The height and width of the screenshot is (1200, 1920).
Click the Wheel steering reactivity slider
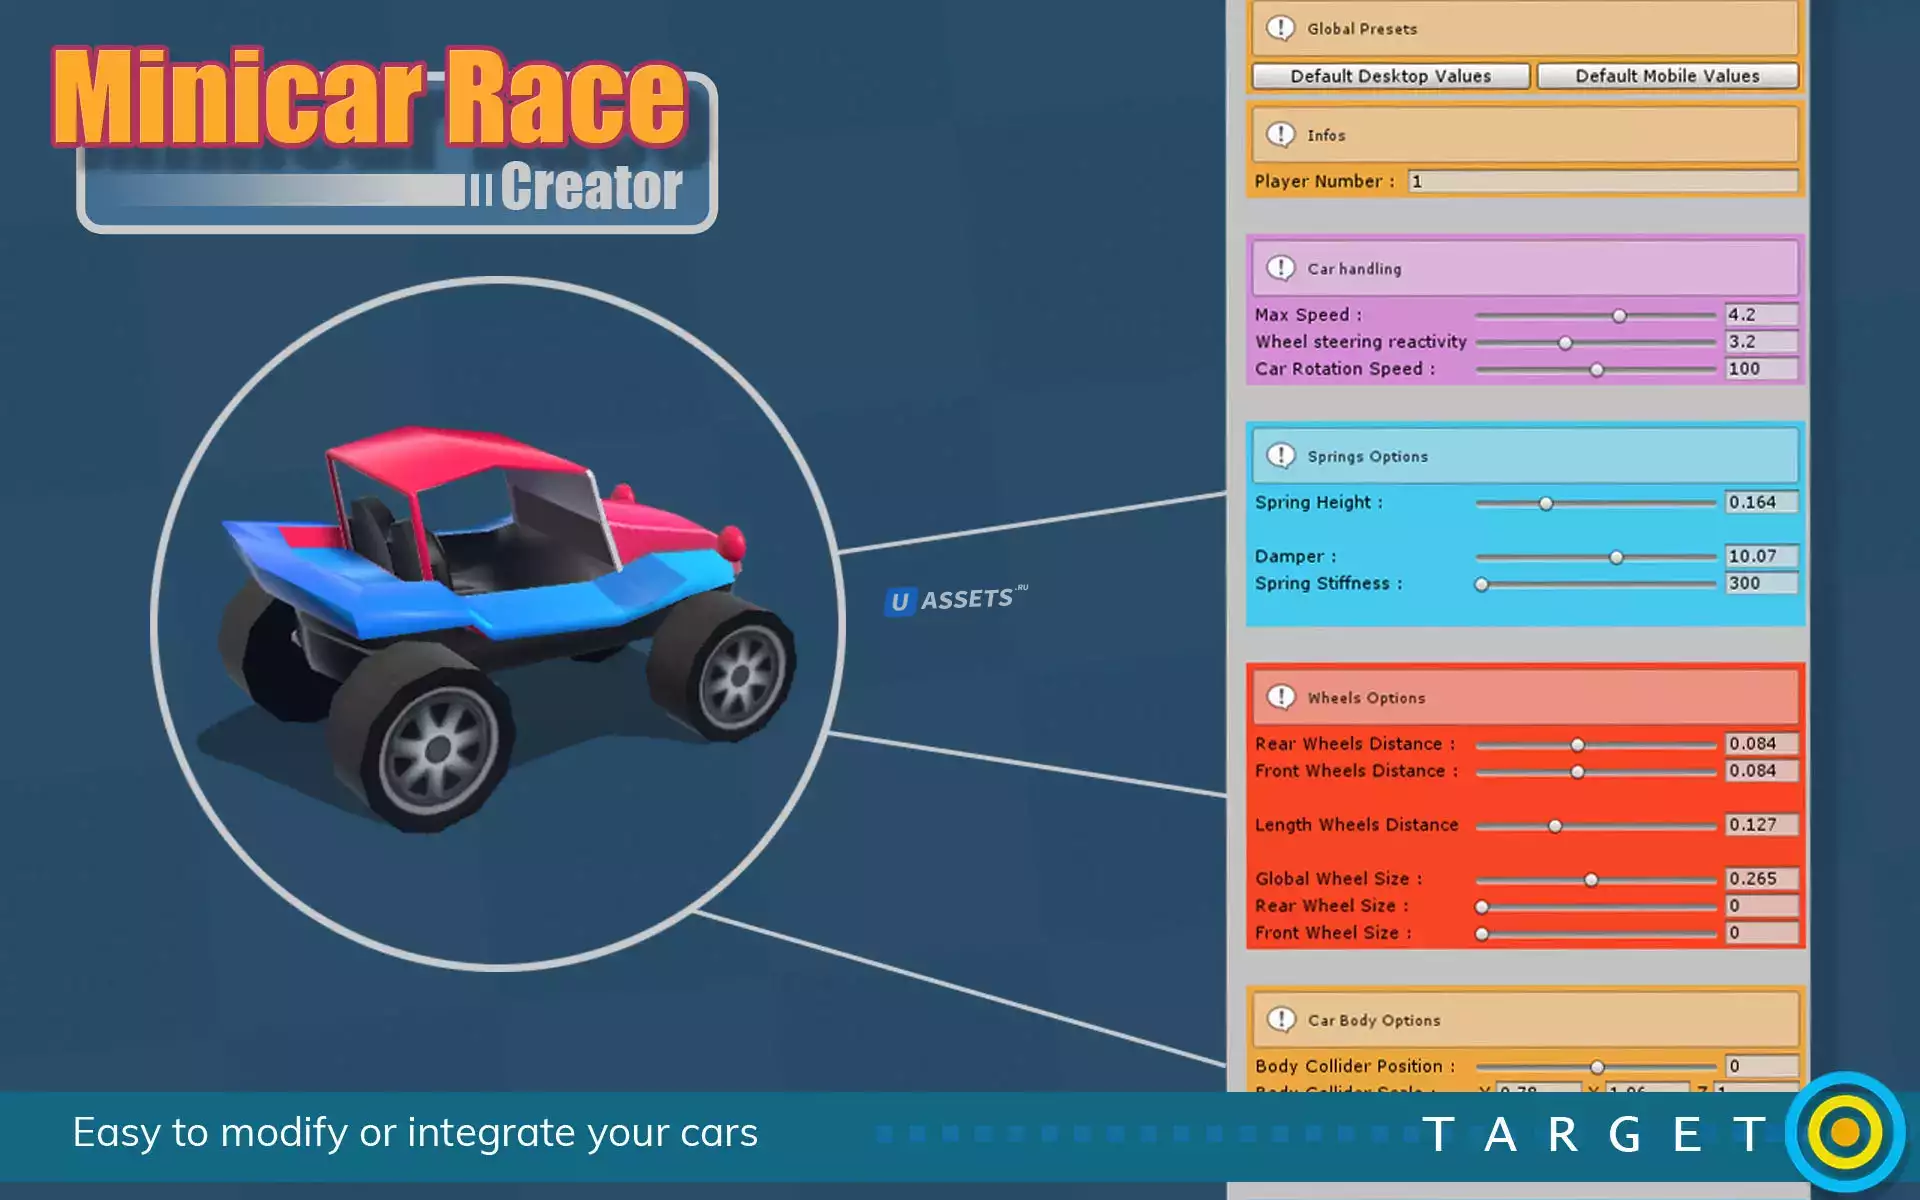pos(1565,343)
